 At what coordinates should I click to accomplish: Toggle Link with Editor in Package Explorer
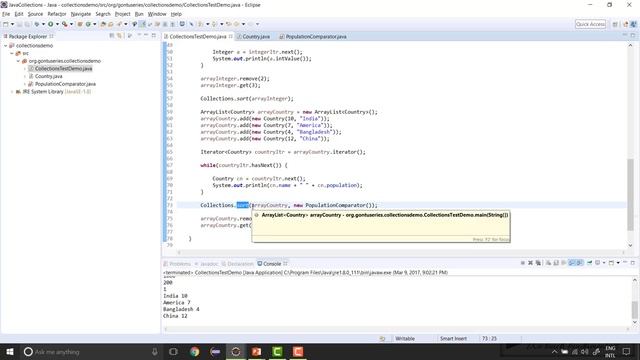120,36
